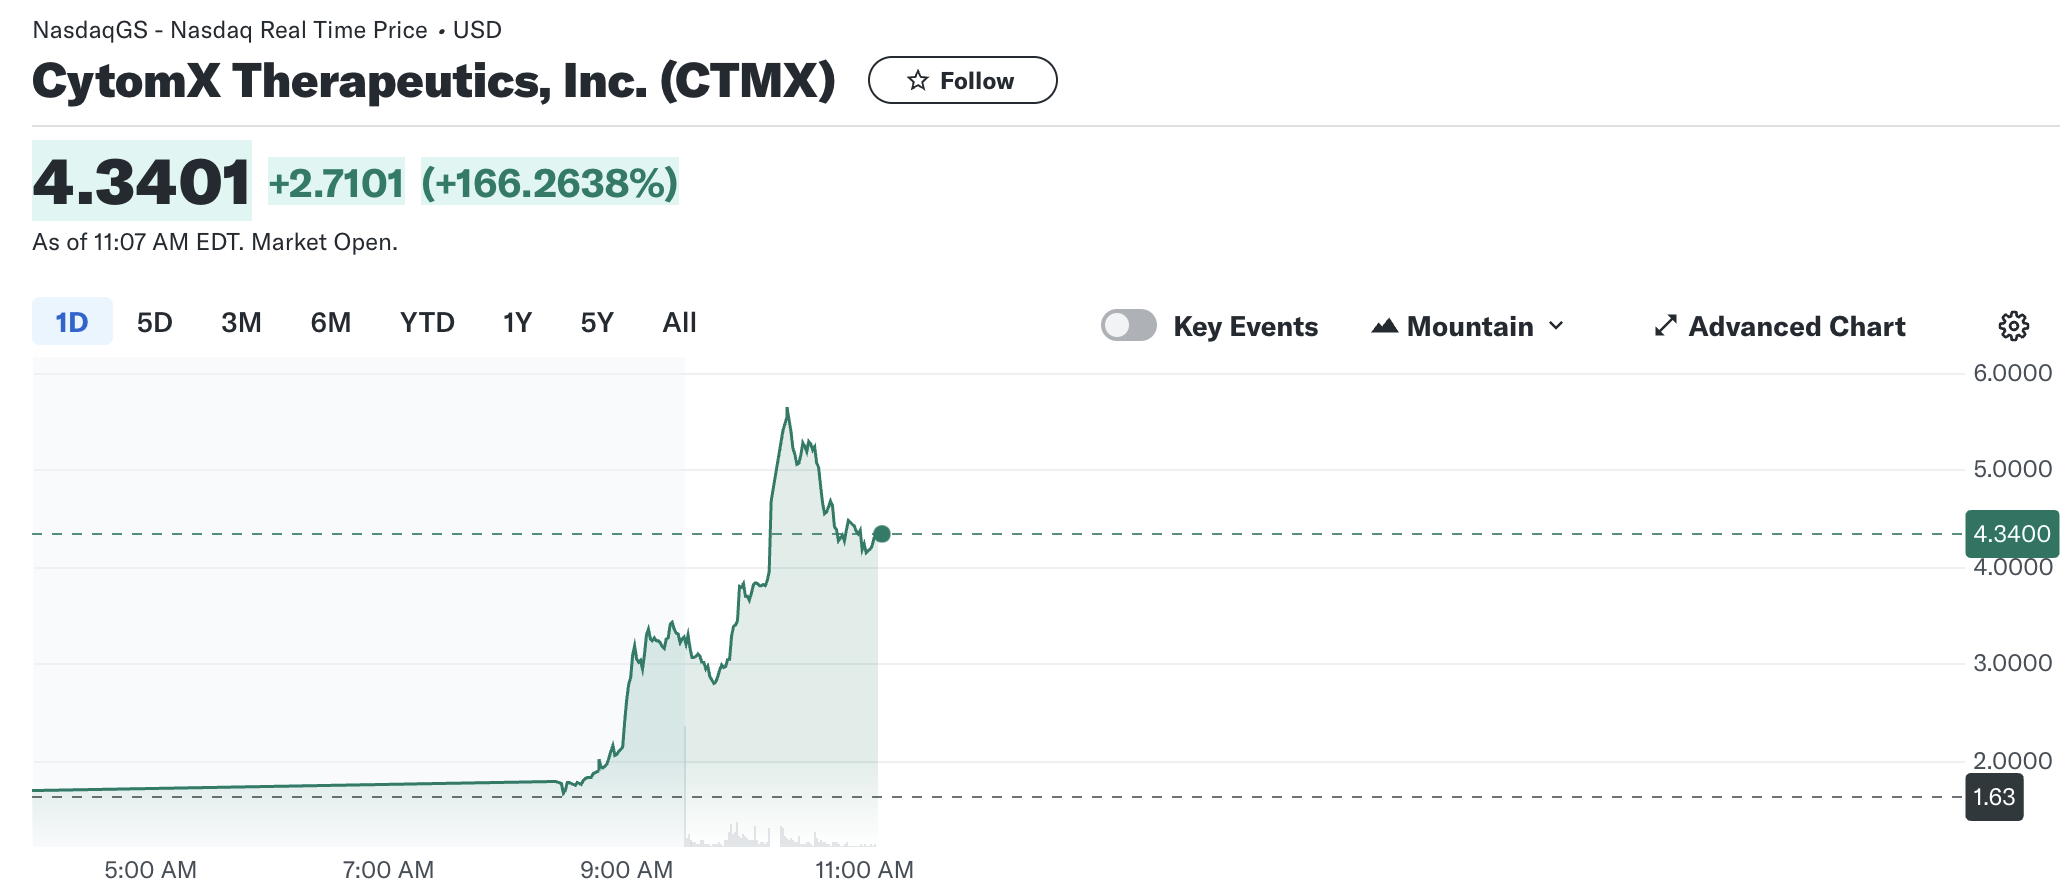Click the chart peak near 5.6

coord(788,410)
